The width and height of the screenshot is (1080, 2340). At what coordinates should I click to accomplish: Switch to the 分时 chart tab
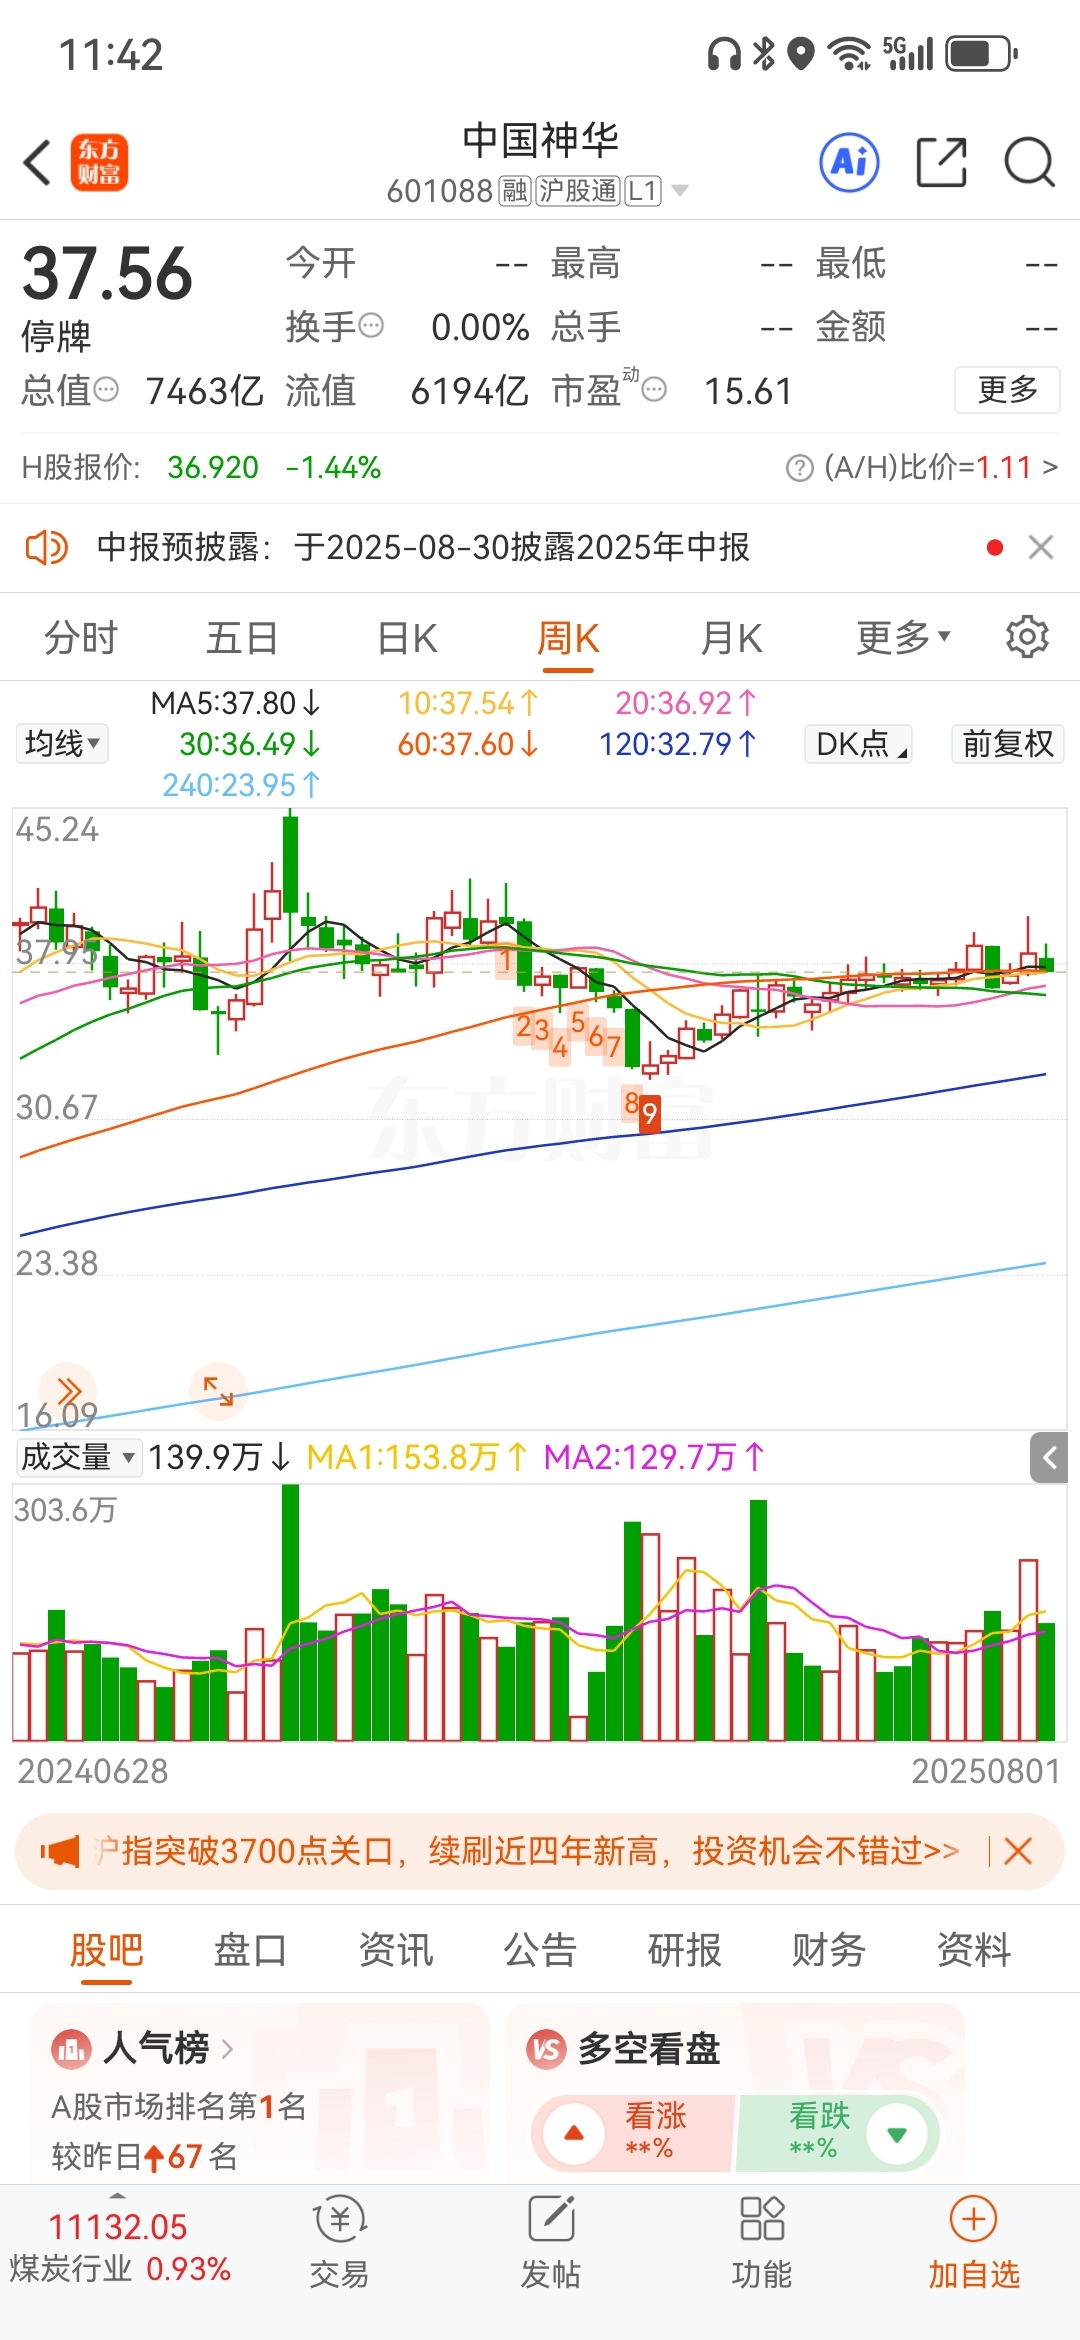click(81, 637)
